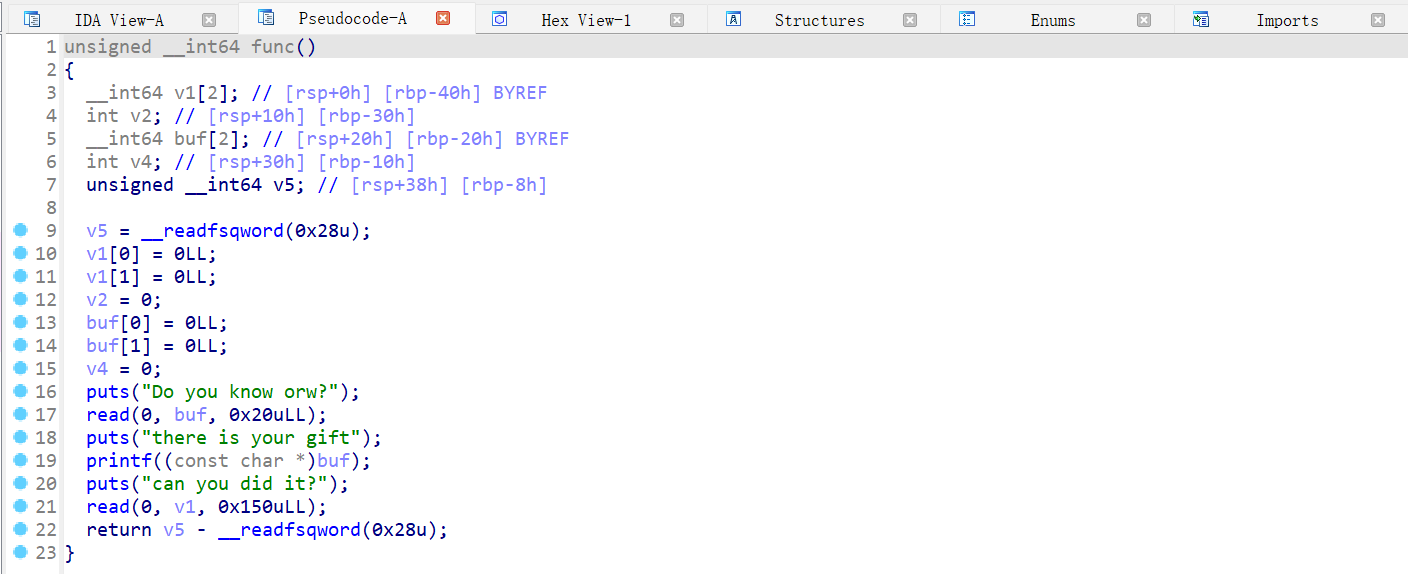This screenshot has width=1408, height=574.
Task: Close the IDA View-A tab
Action: pos(209,20)
